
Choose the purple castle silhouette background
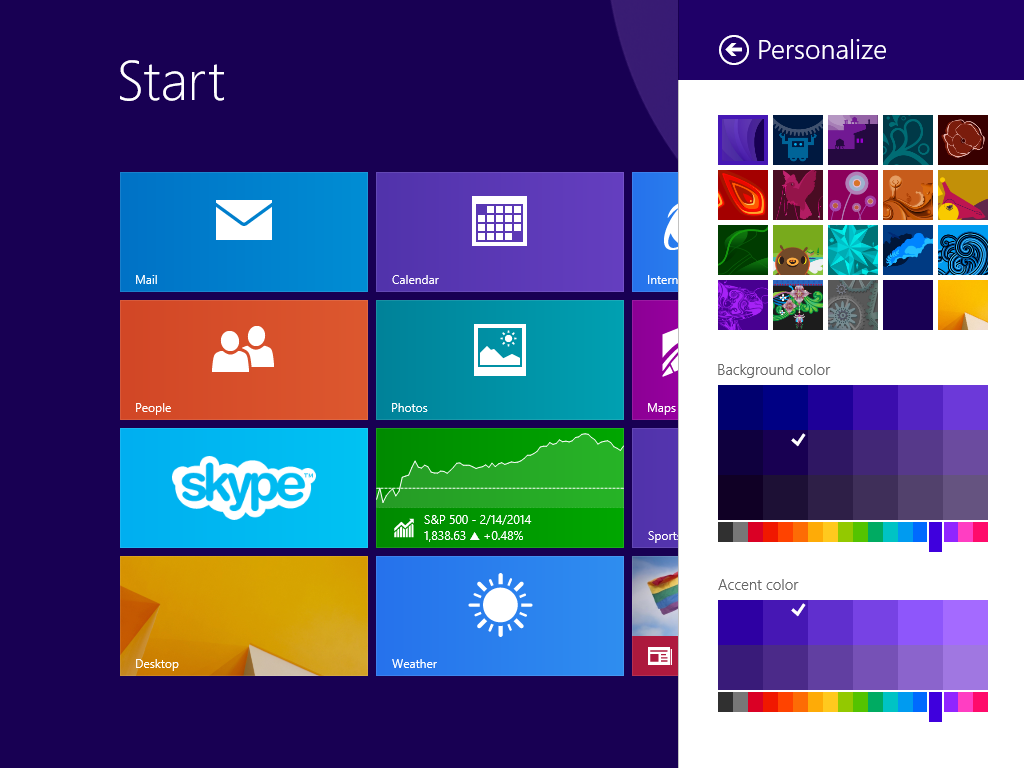(x=853, y=140)
